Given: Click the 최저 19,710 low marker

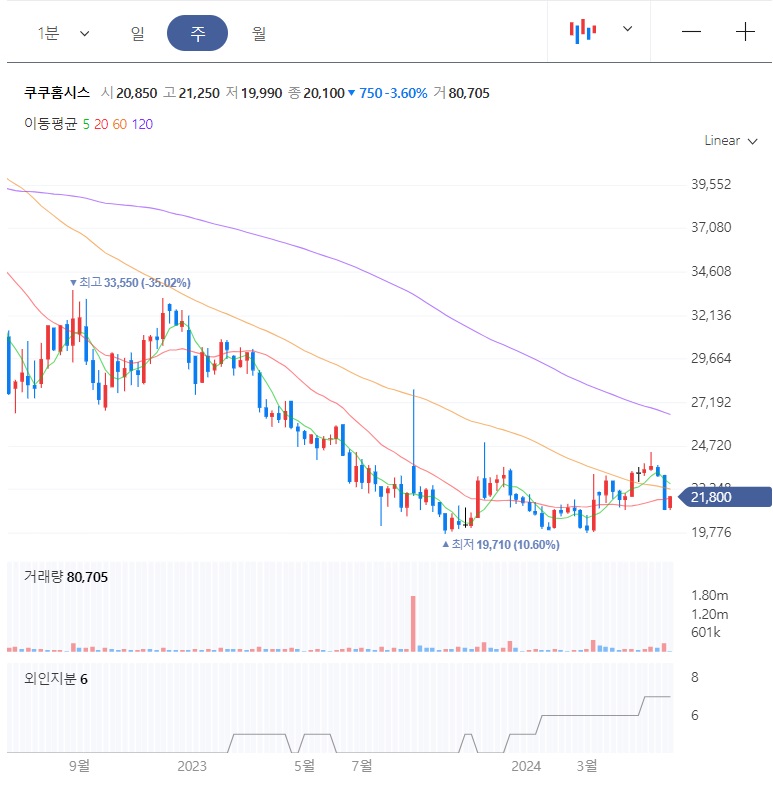Looking at the screenshot, I should pos(501,544).
